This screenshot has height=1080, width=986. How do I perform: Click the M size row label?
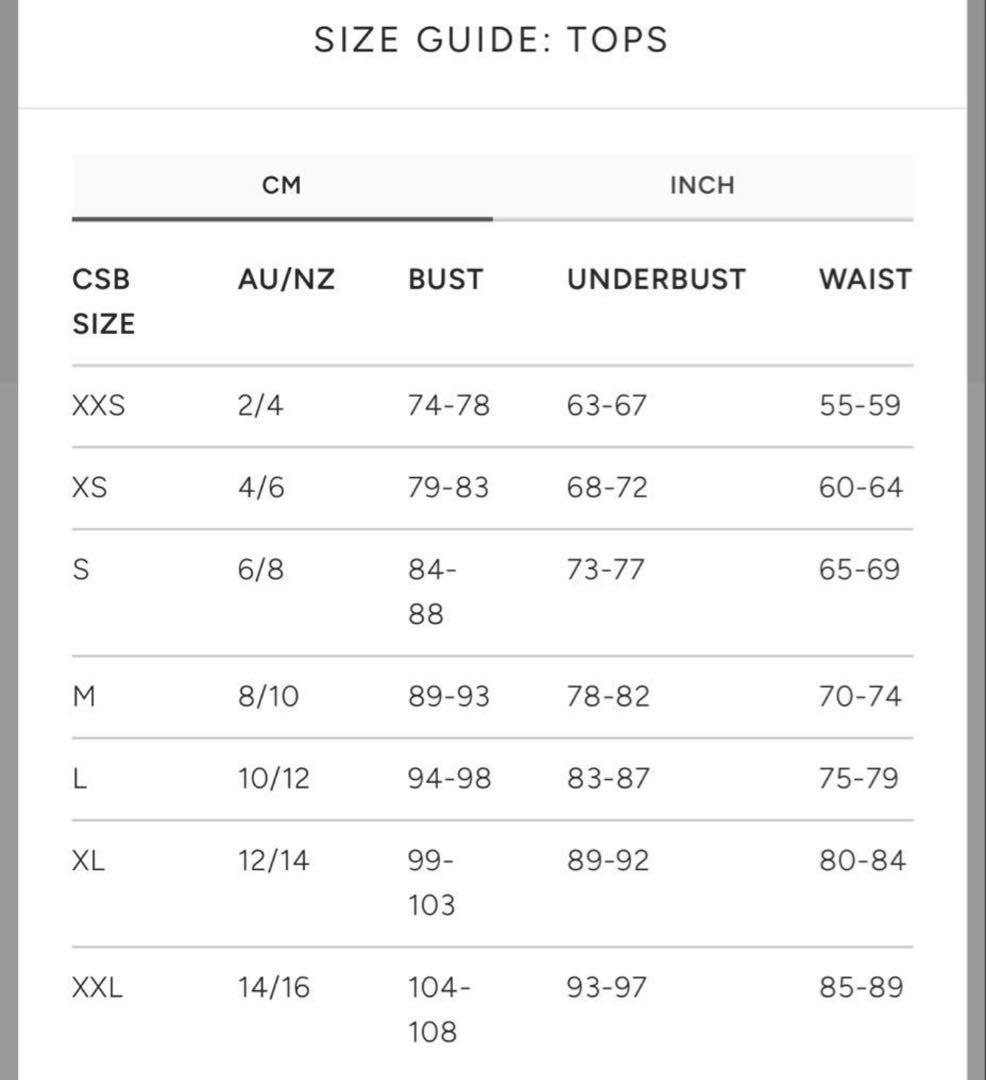click(x=85, y=696)
